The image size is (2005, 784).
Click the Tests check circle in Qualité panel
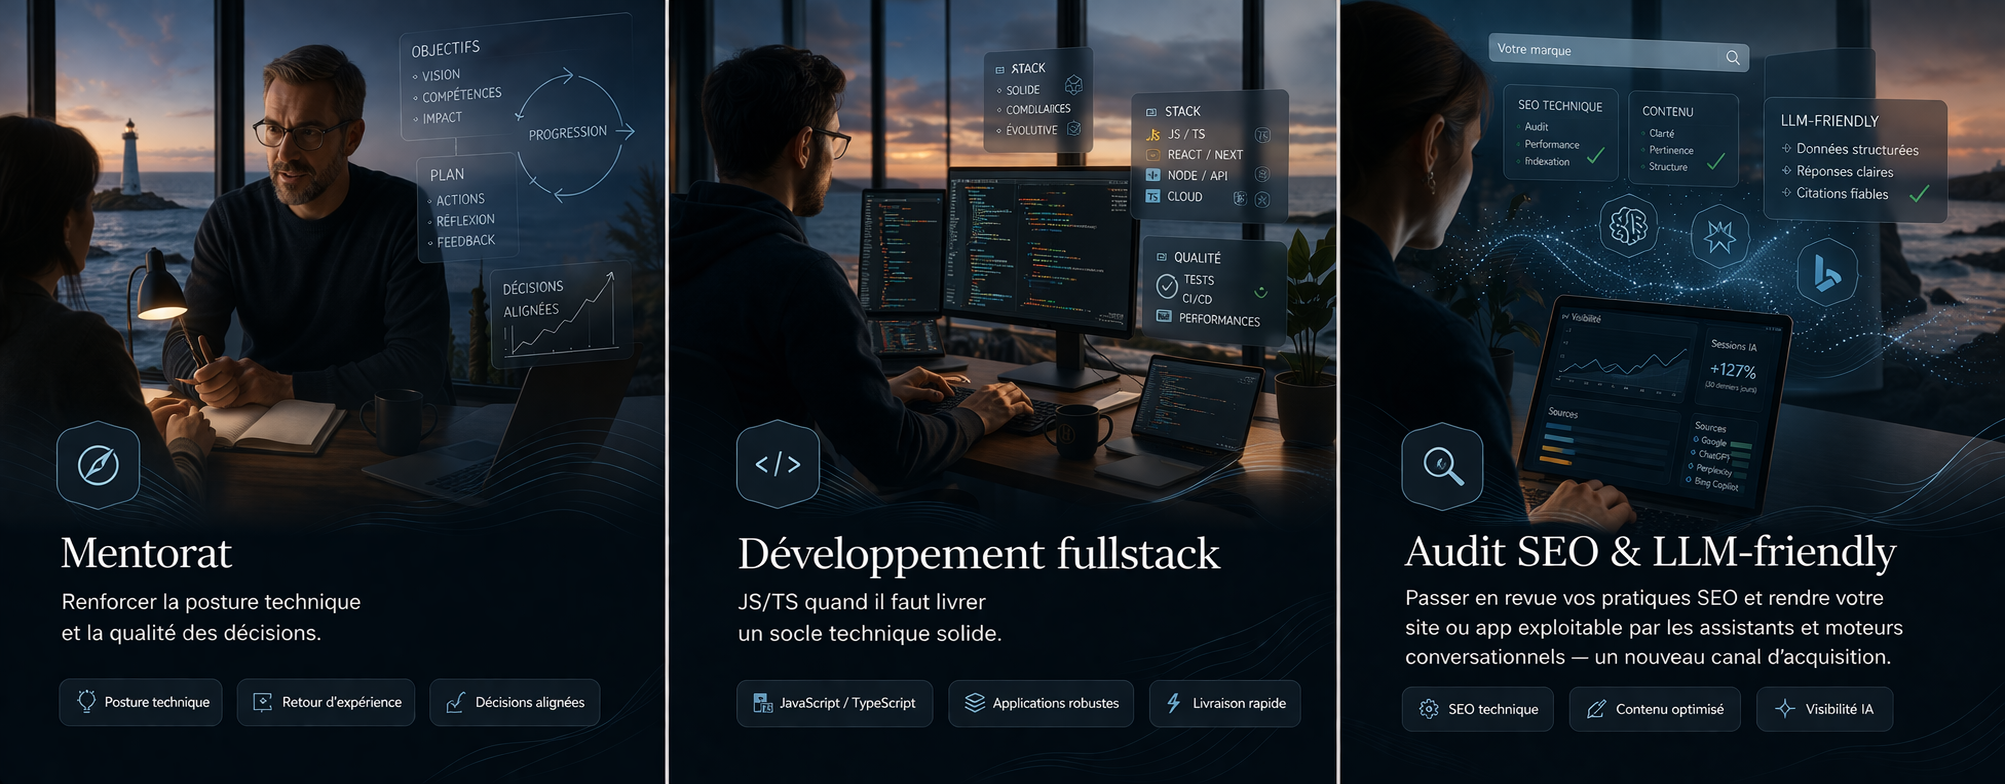(1166, 287)
